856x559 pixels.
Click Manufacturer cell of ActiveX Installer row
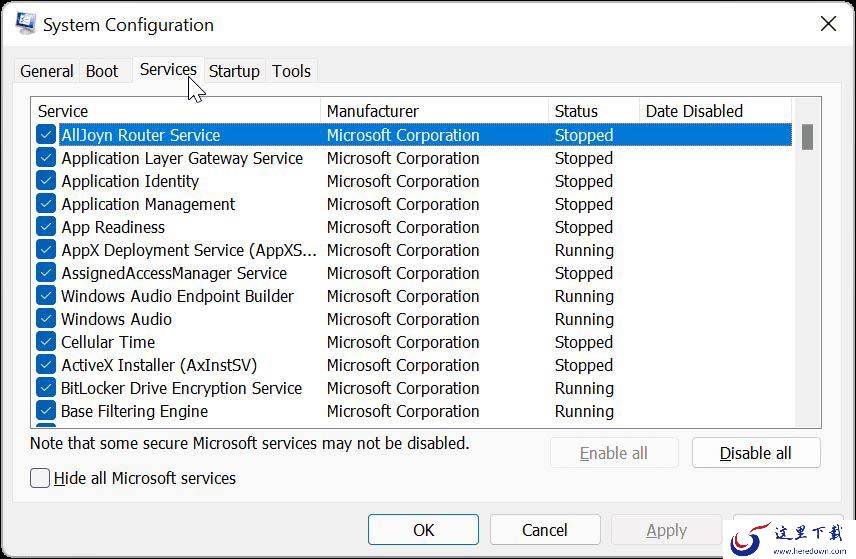(x=403, y=364)
